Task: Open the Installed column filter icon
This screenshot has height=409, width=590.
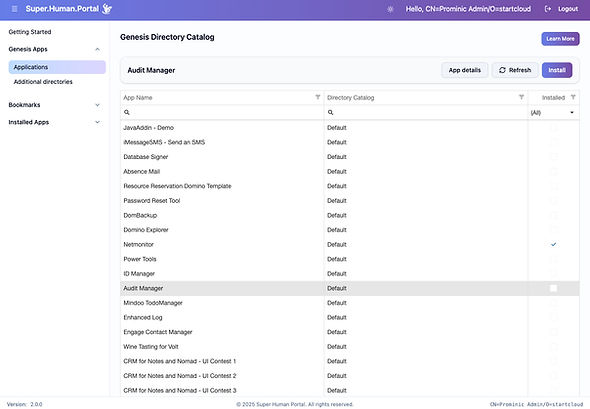Action: (573, 97)
